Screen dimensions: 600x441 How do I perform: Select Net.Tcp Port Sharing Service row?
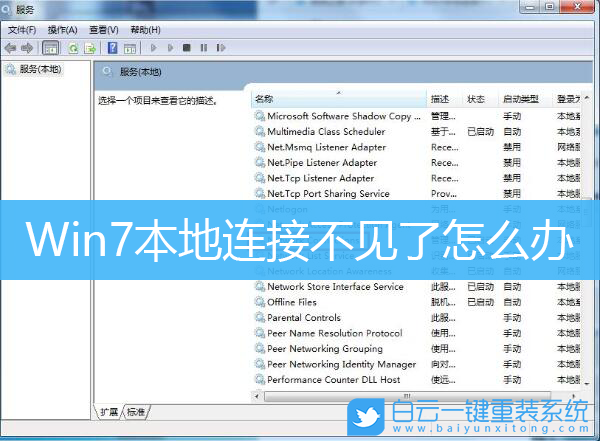(x=417, y=194)
